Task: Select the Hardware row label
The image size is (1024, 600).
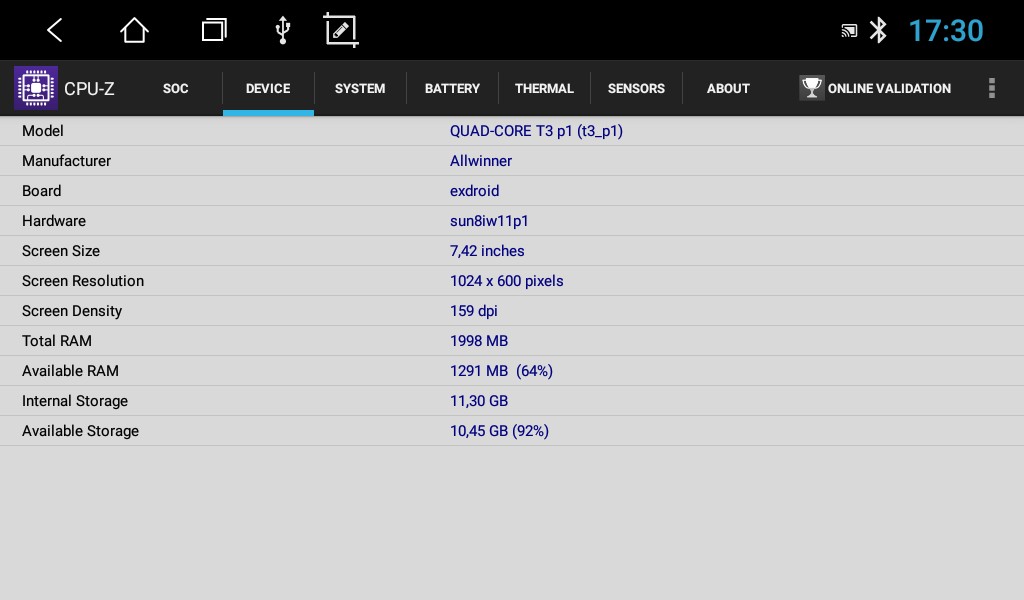Action: tap(54, 221)
